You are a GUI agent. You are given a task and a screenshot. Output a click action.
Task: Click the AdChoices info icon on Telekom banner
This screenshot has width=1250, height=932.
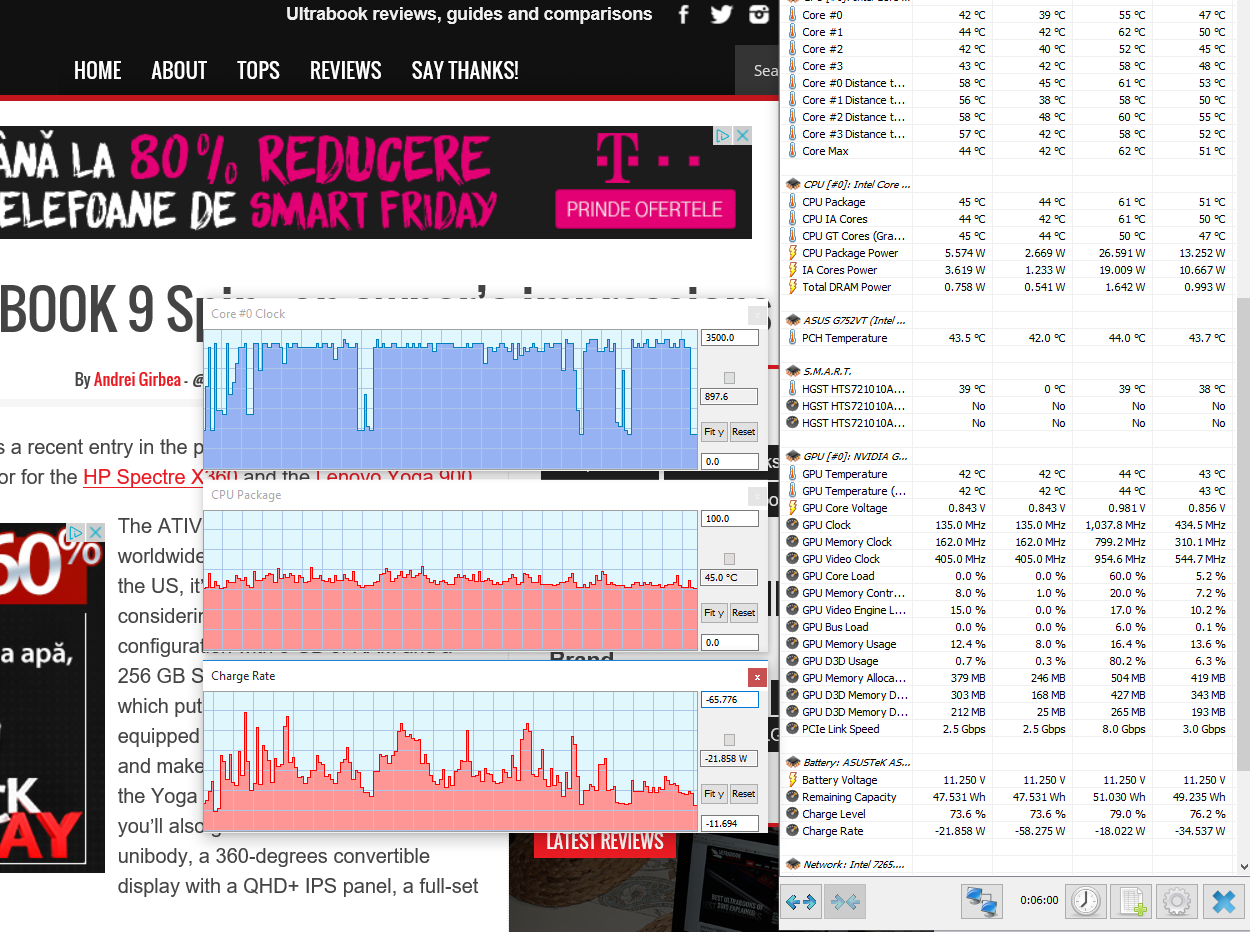724,135
